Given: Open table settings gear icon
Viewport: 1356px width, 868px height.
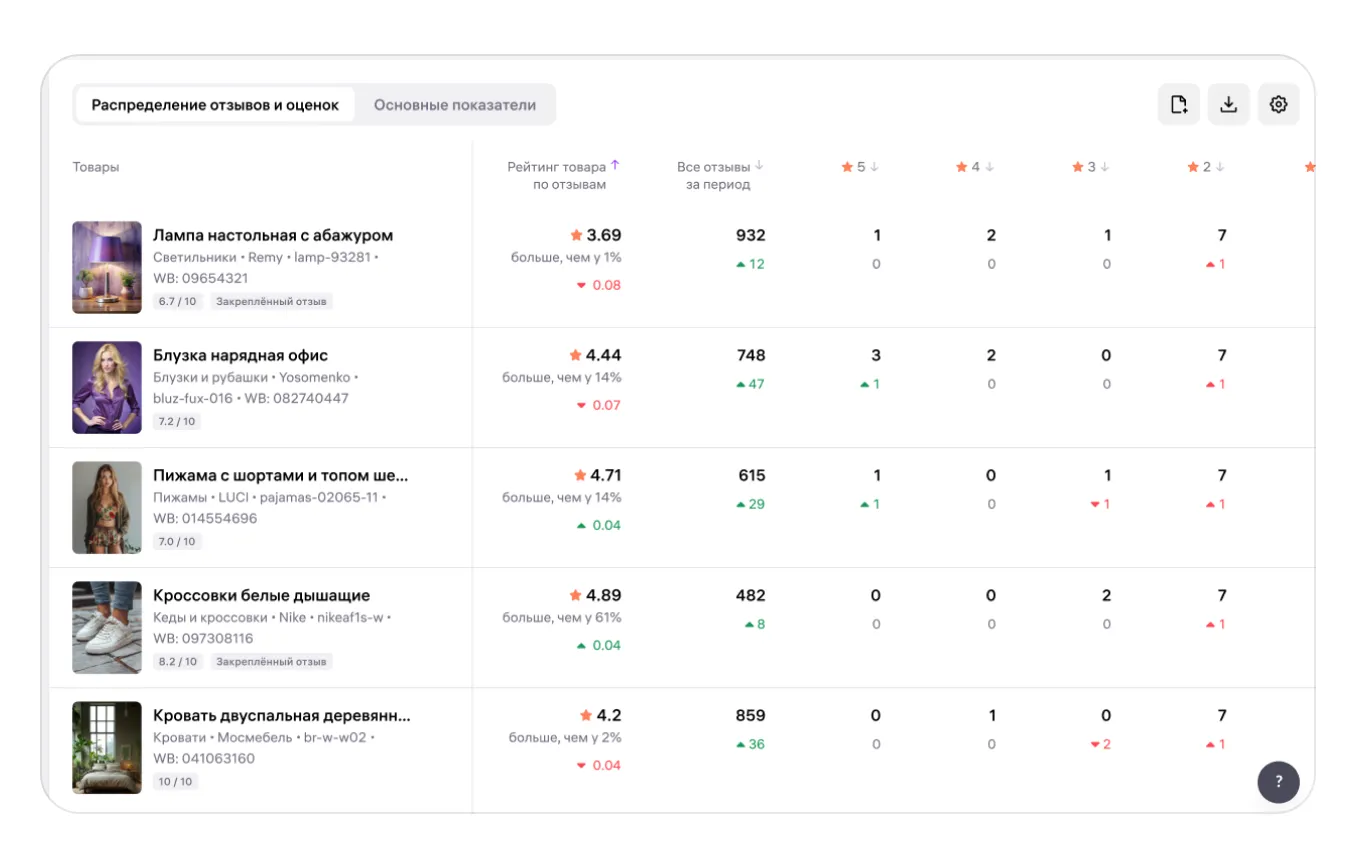Looking at the screenshot, I should point(1278,104).
